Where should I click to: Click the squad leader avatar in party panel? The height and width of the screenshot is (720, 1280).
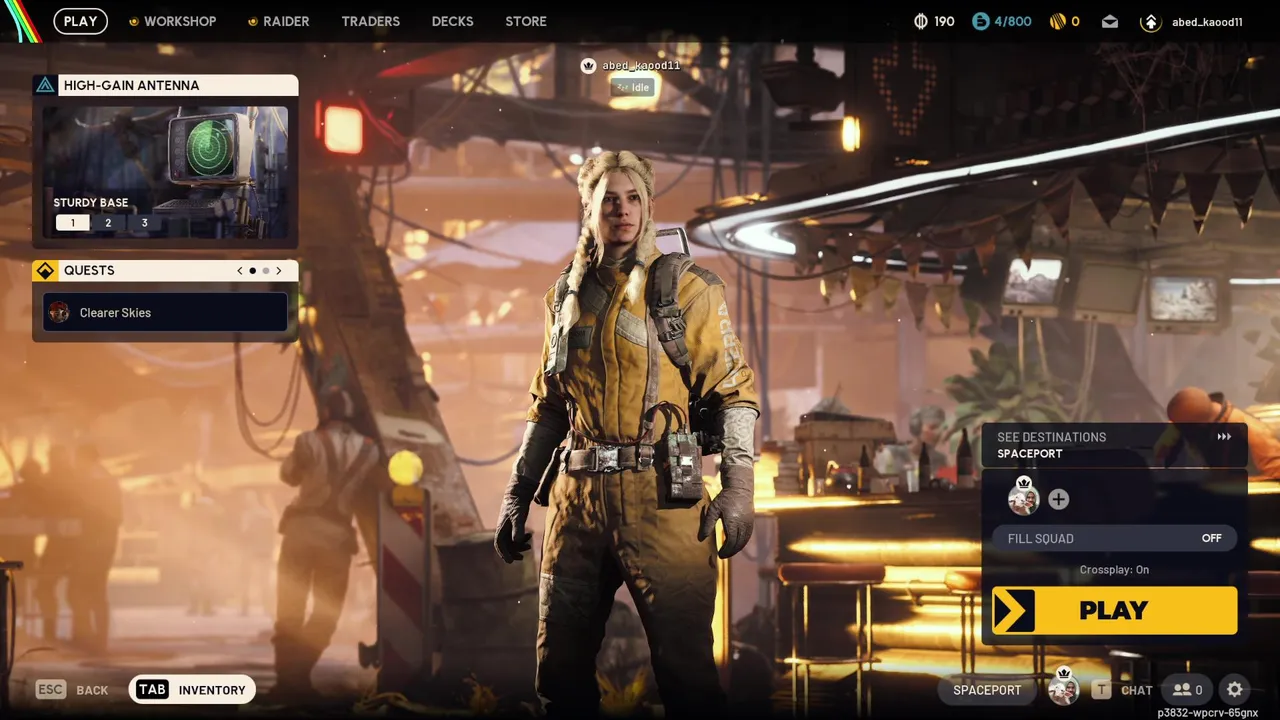1023,497
